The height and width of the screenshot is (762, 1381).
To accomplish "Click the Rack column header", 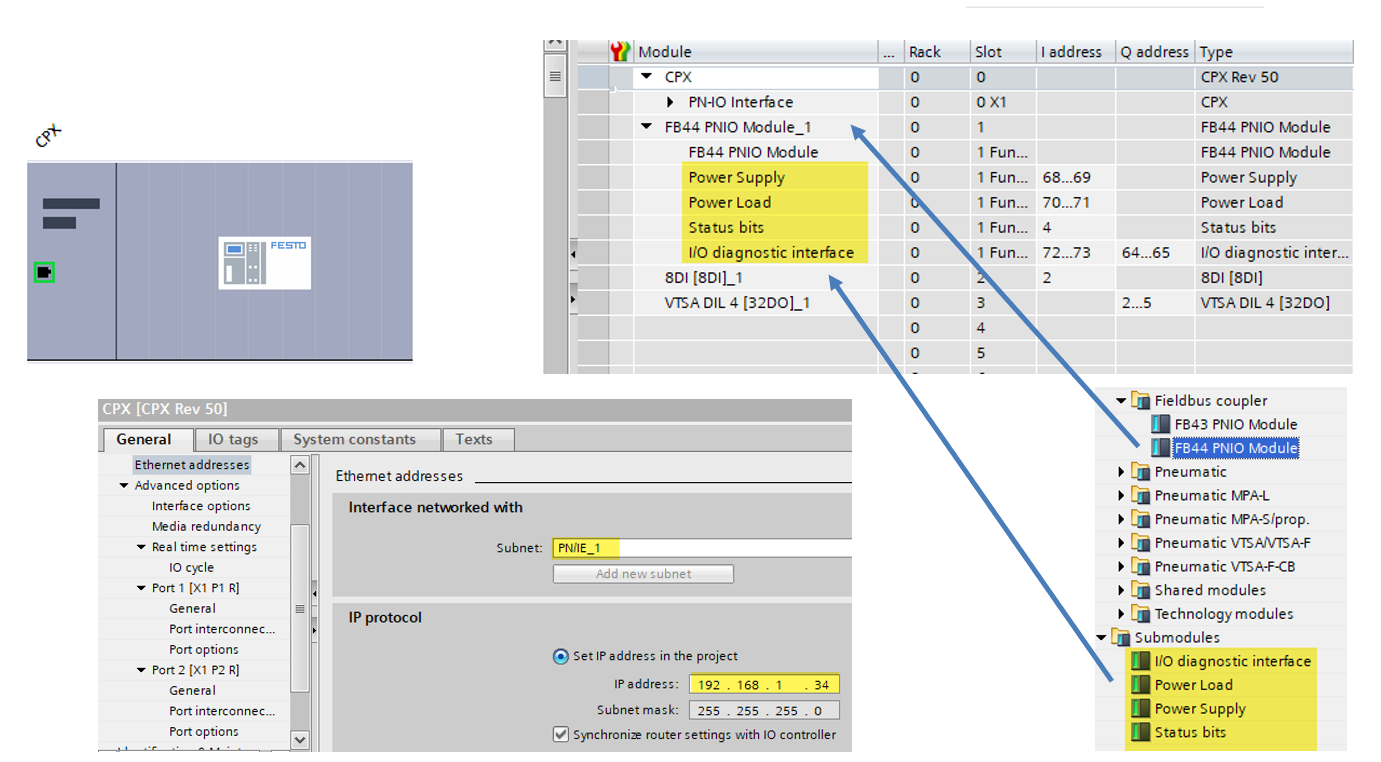I will coord(936,52).
